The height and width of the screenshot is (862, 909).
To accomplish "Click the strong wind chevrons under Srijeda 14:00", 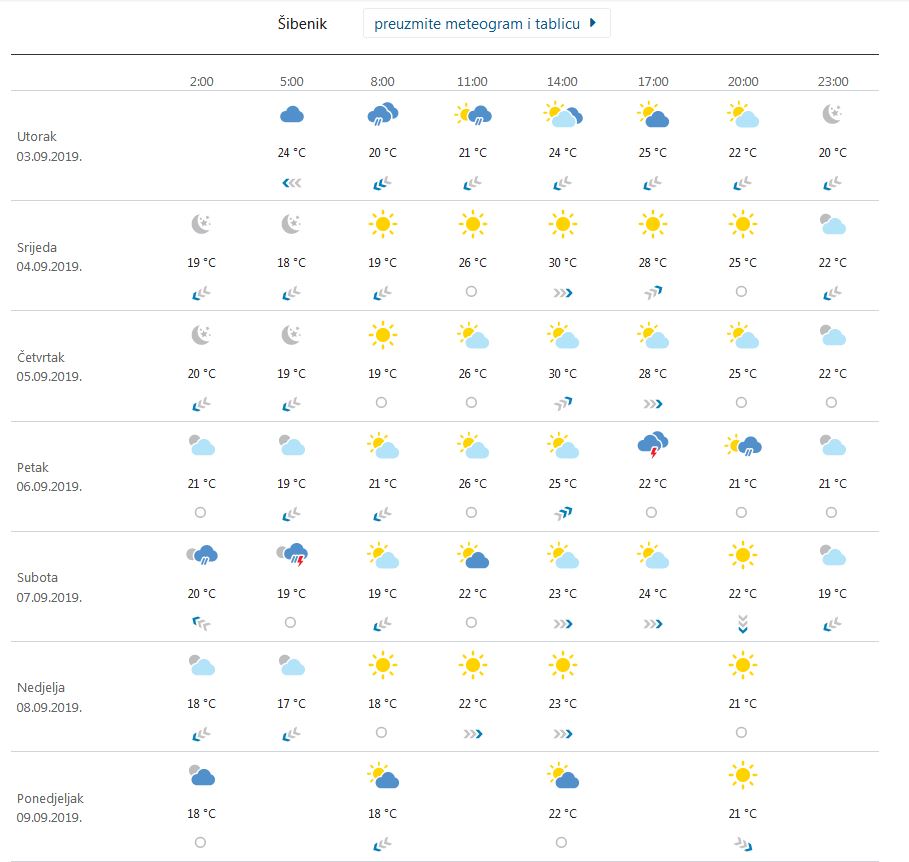I will (562, 292).
